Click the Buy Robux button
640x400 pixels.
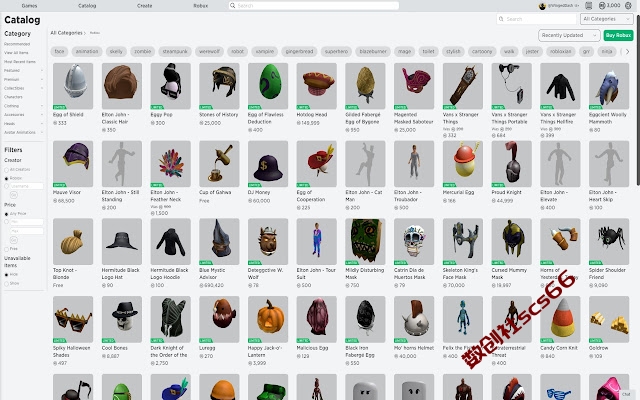(618, 36)
